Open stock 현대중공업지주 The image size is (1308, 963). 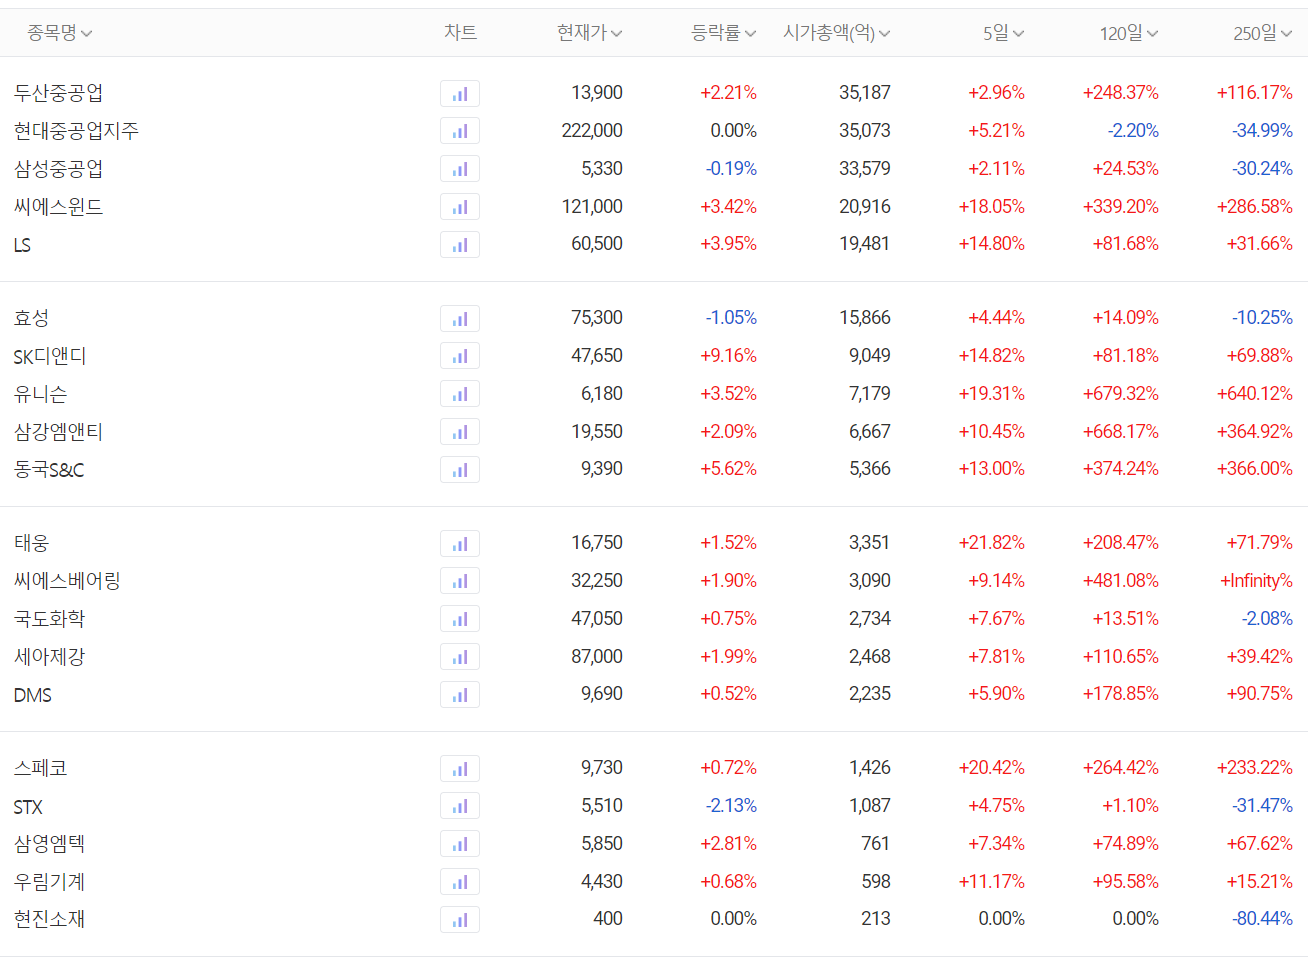[76, 131]
